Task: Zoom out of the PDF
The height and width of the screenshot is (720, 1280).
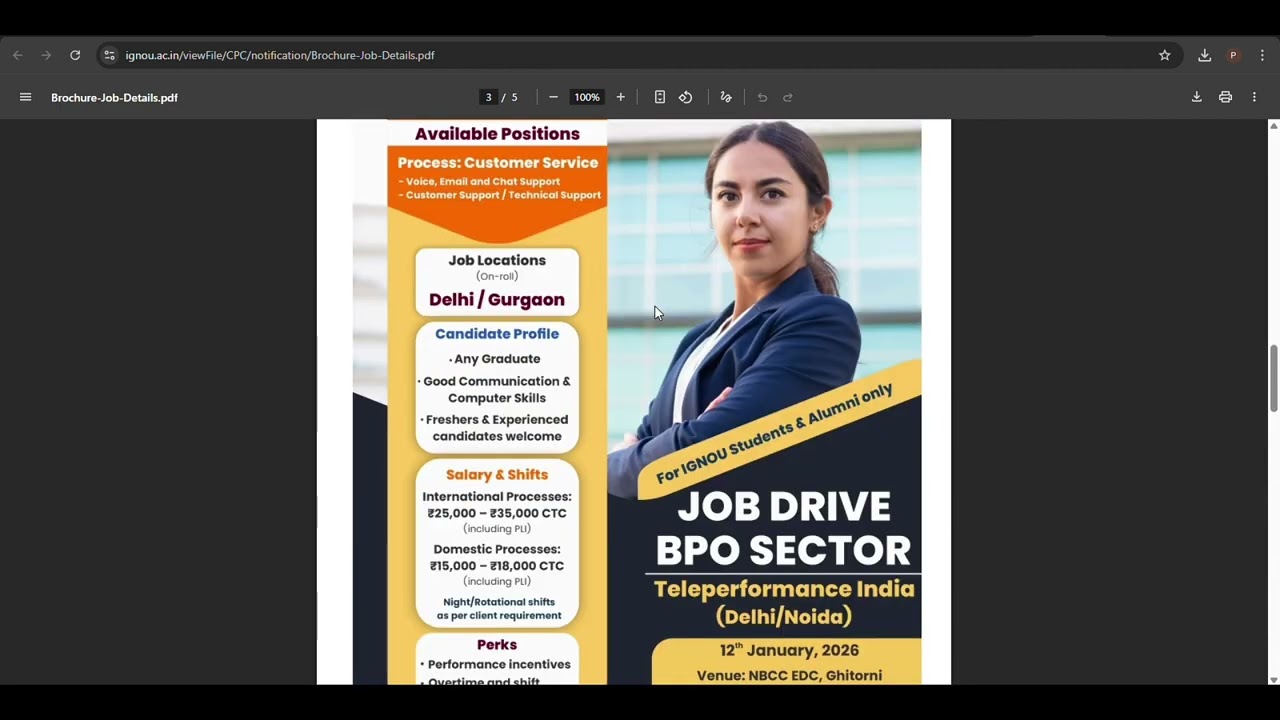Action: pyautogui.click(x=553, y=97)
